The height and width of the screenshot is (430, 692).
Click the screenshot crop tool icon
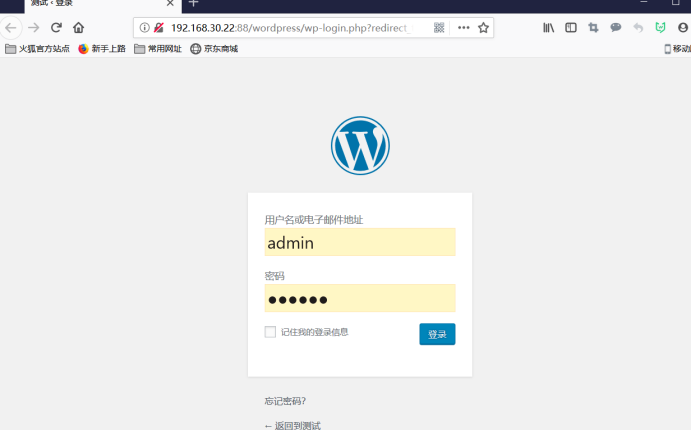(593, 28)
